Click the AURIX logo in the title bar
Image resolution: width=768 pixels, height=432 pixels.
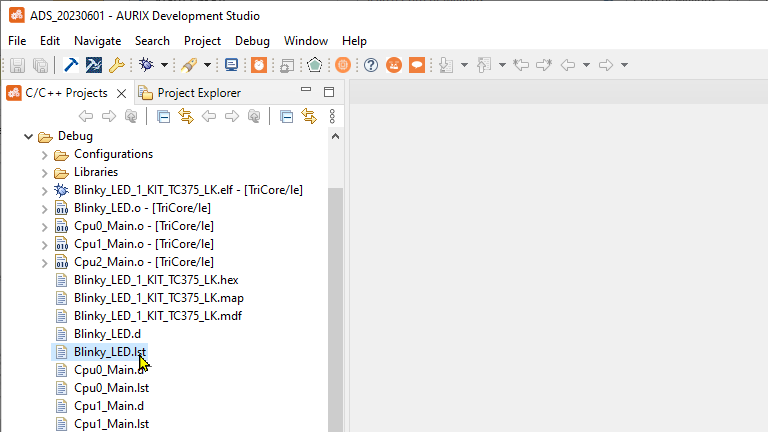(17, 15)
